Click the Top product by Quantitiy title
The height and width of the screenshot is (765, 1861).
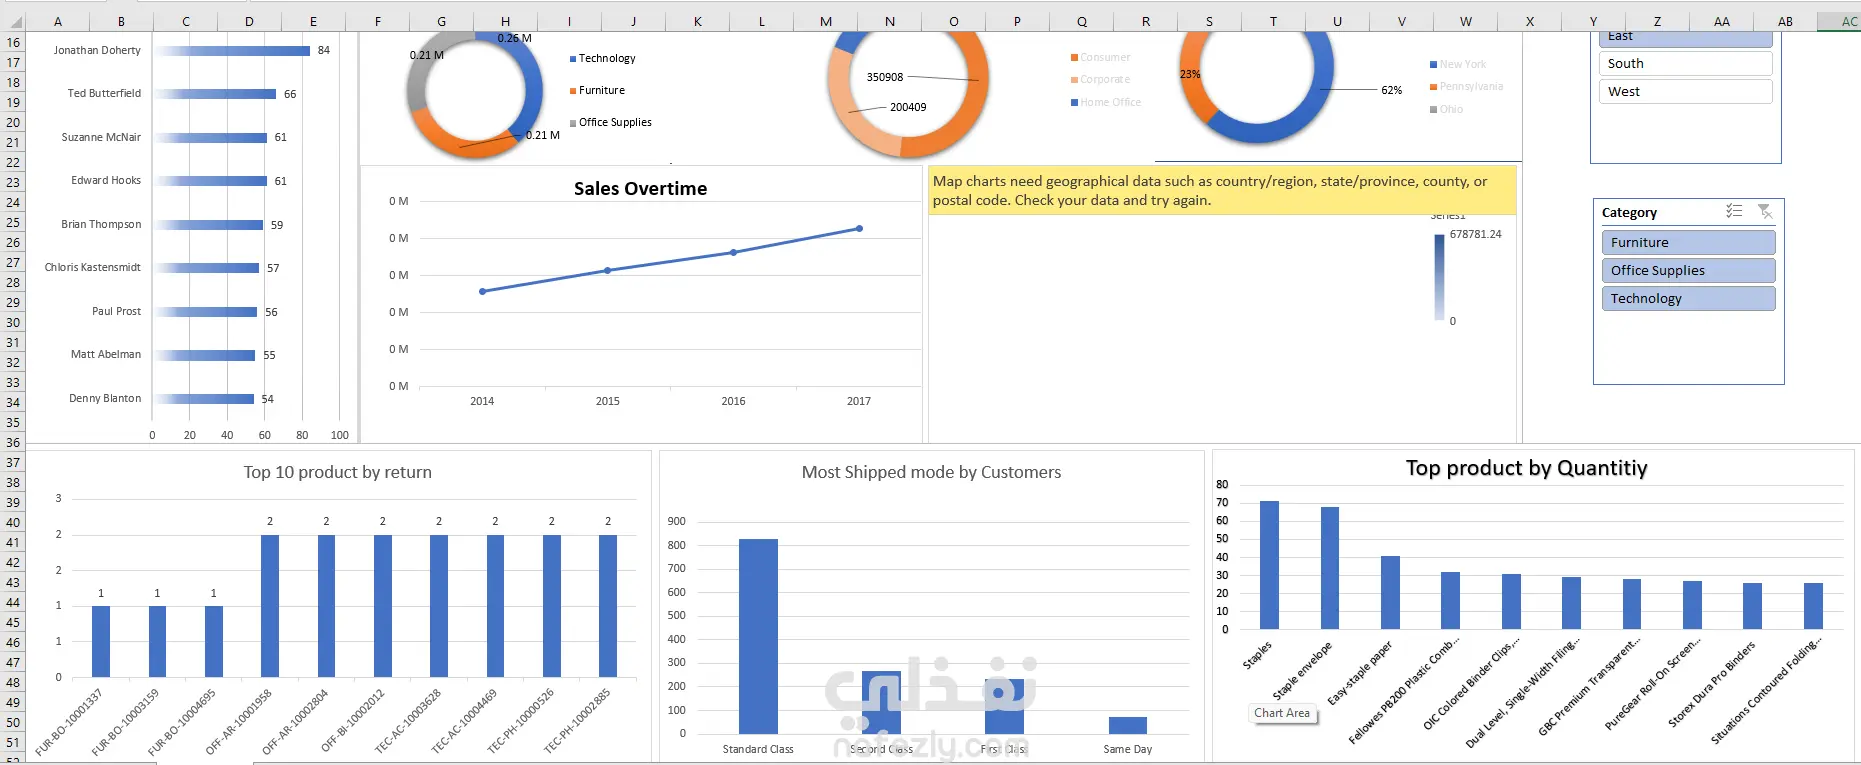[x=1526, y=468]
